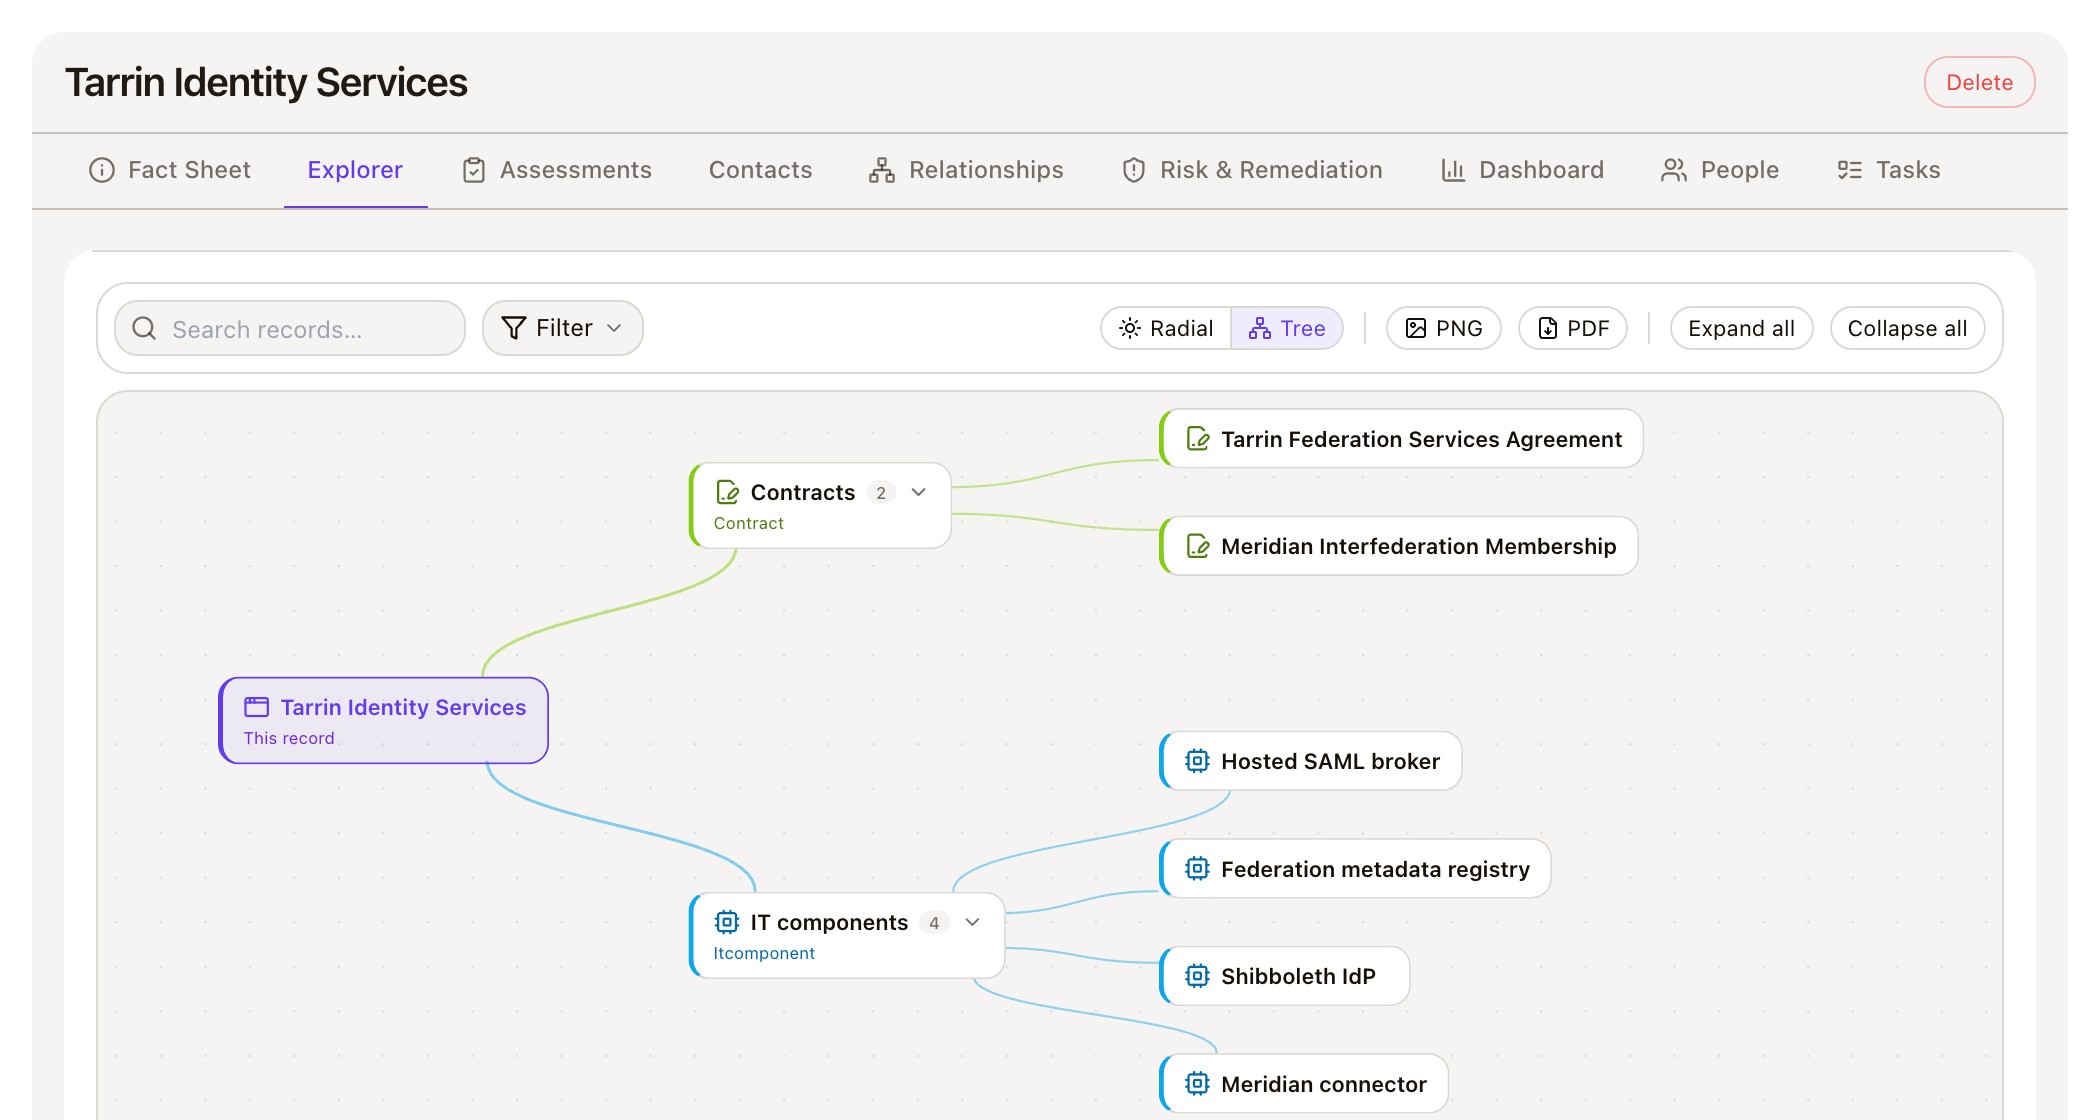The width and height of the screenshot is (2100, 1120).
Task: Select the Tarrin Identity Services root node
Action: (384, 721)
